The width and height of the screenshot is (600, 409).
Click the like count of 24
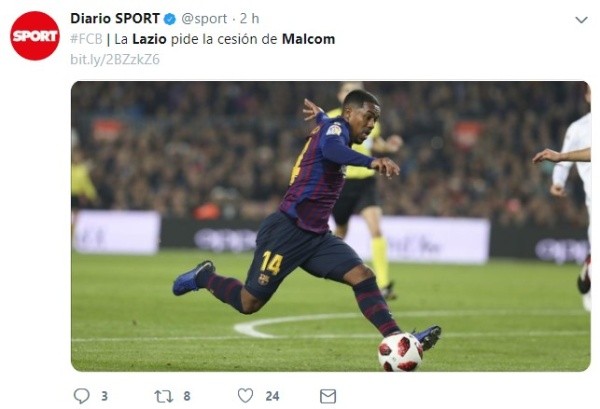[272, 396]
